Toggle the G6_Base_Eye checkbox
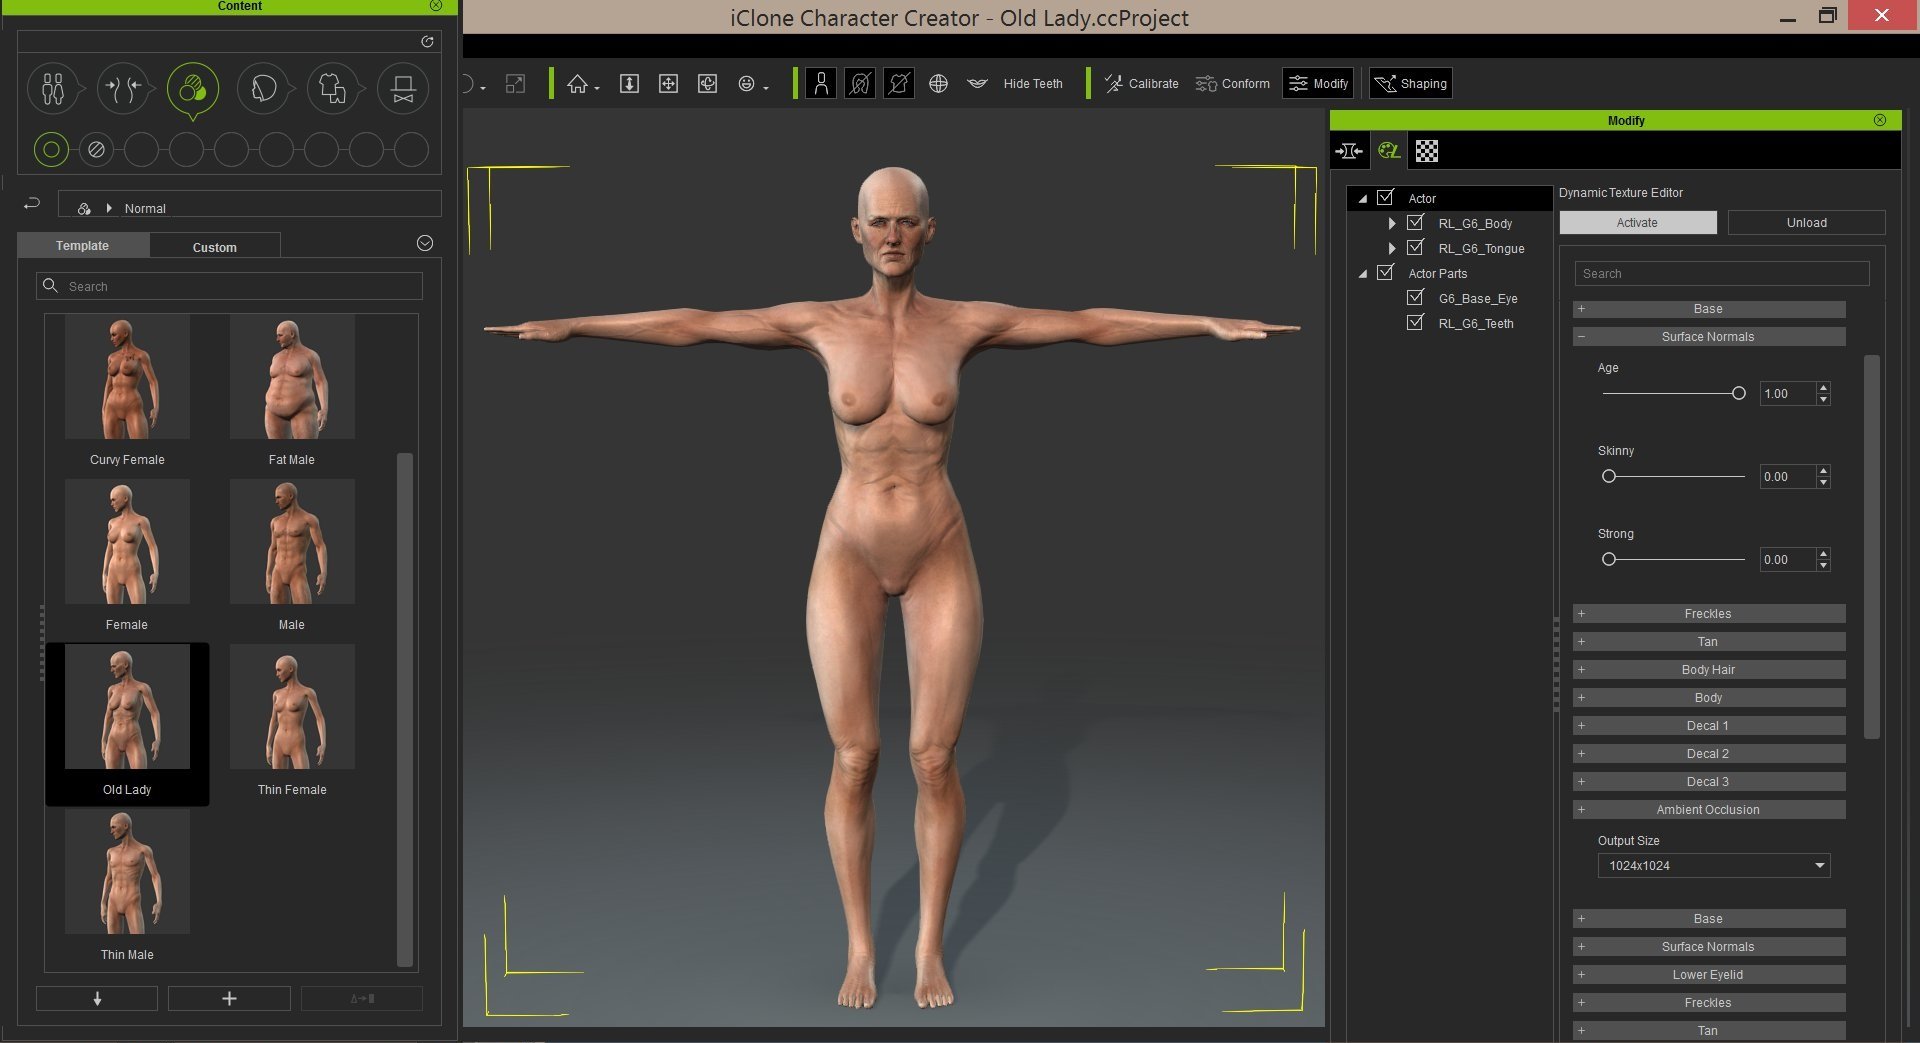 click(1415, 298)
